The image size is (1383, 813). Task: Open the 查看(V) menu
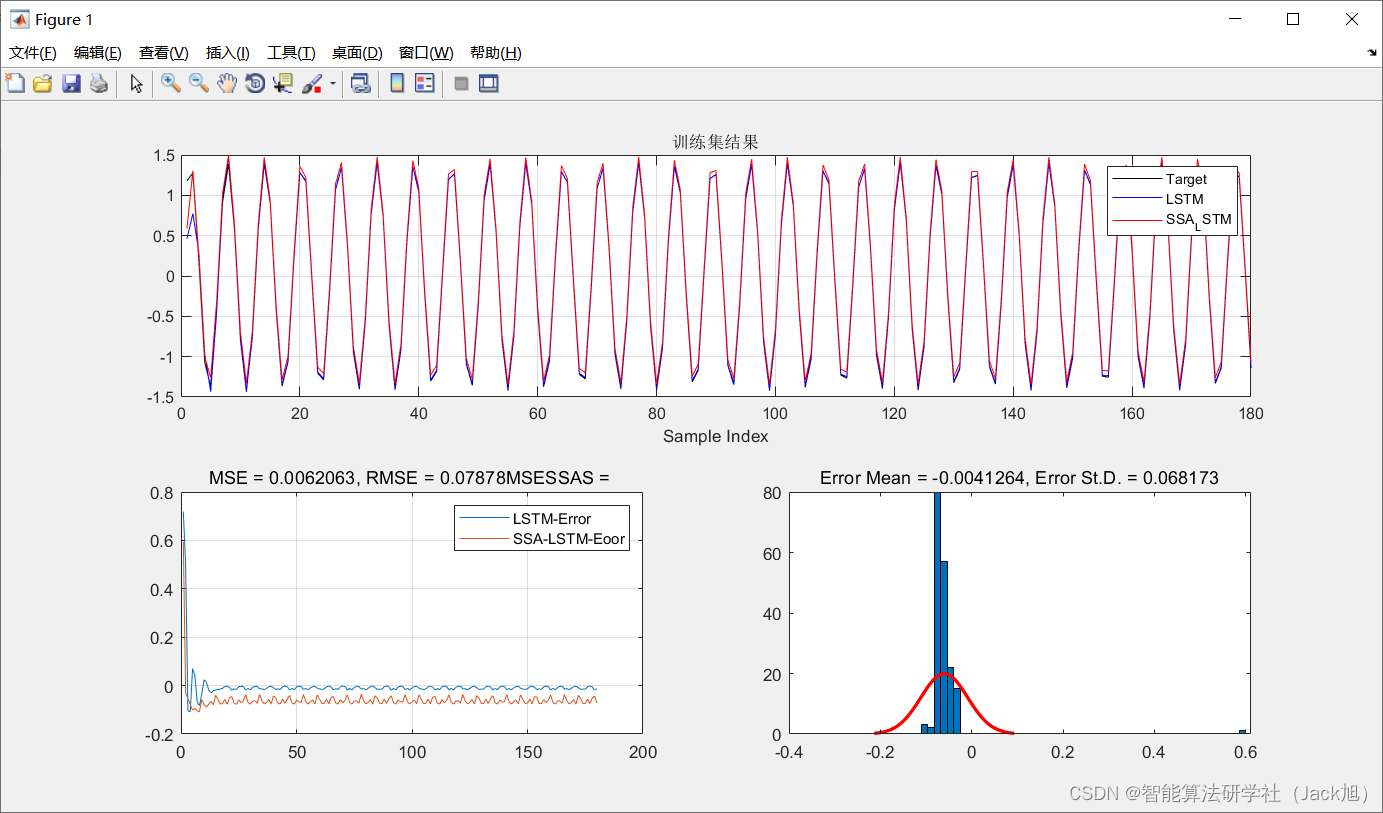[164, 53]
